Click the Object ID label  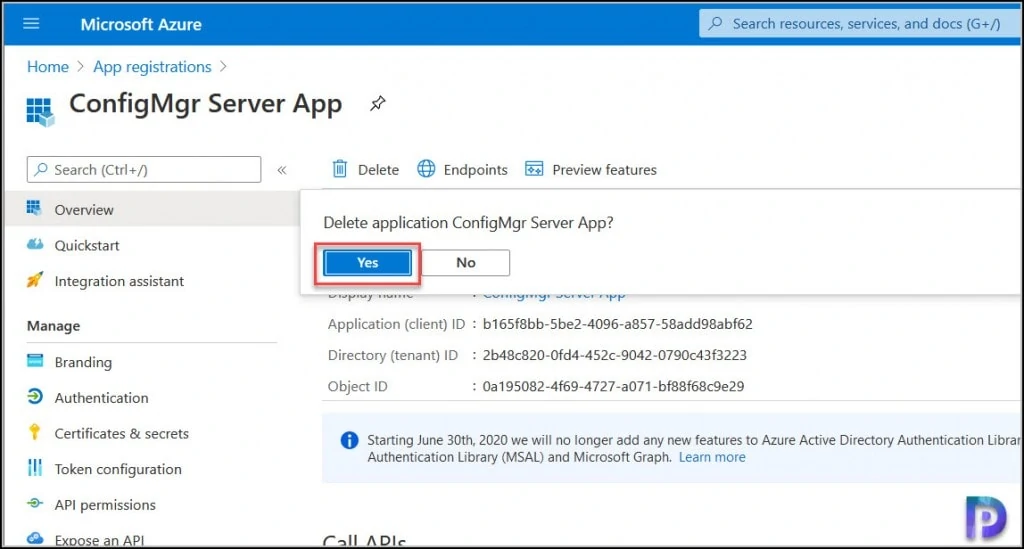357,386
